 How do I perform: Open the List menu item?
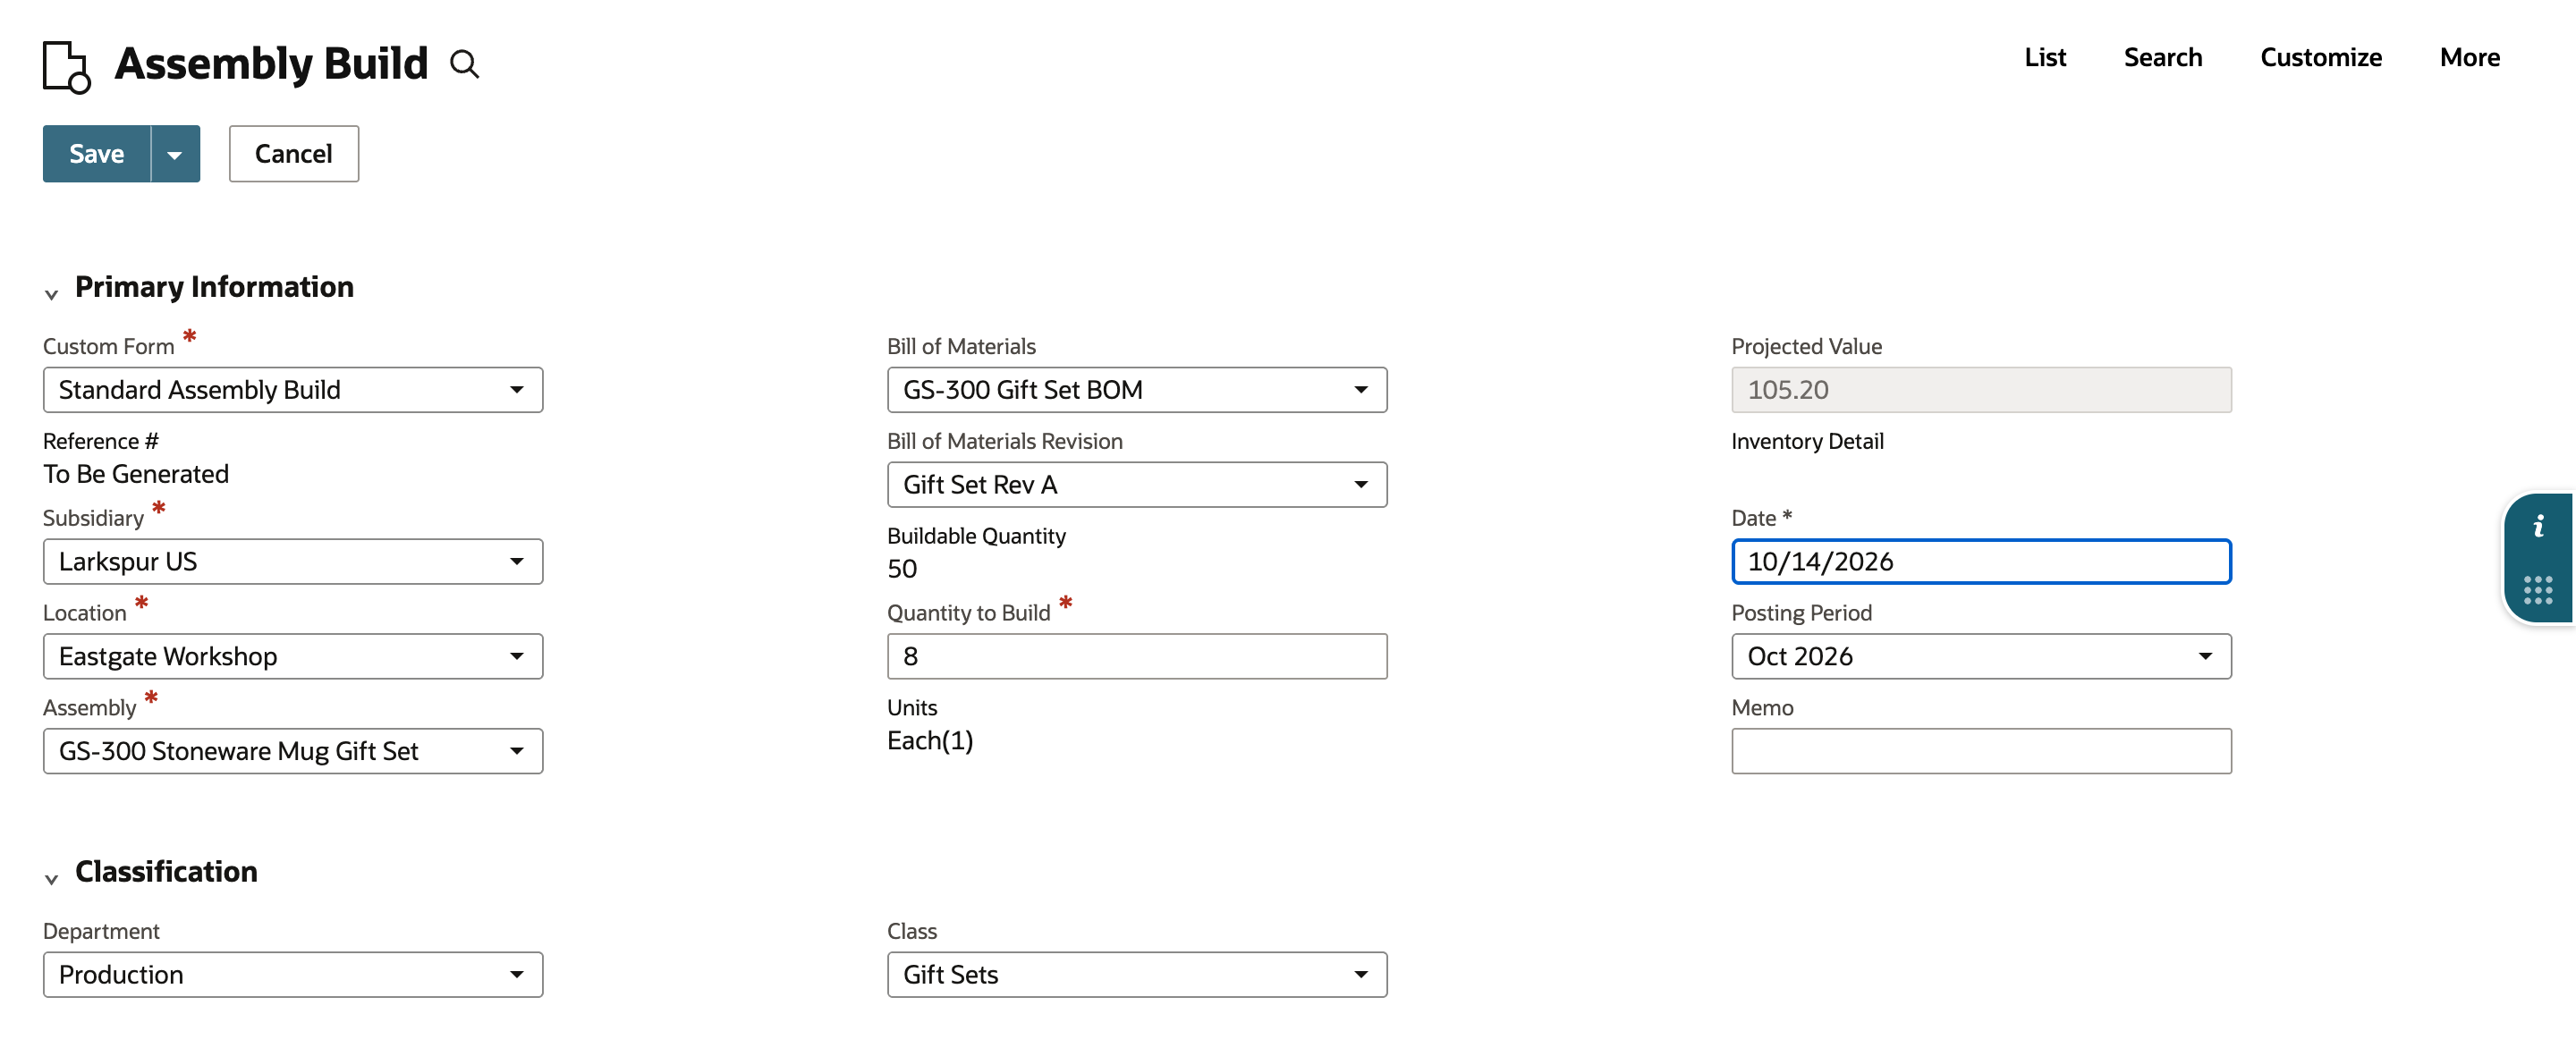tap(2045, 58)
